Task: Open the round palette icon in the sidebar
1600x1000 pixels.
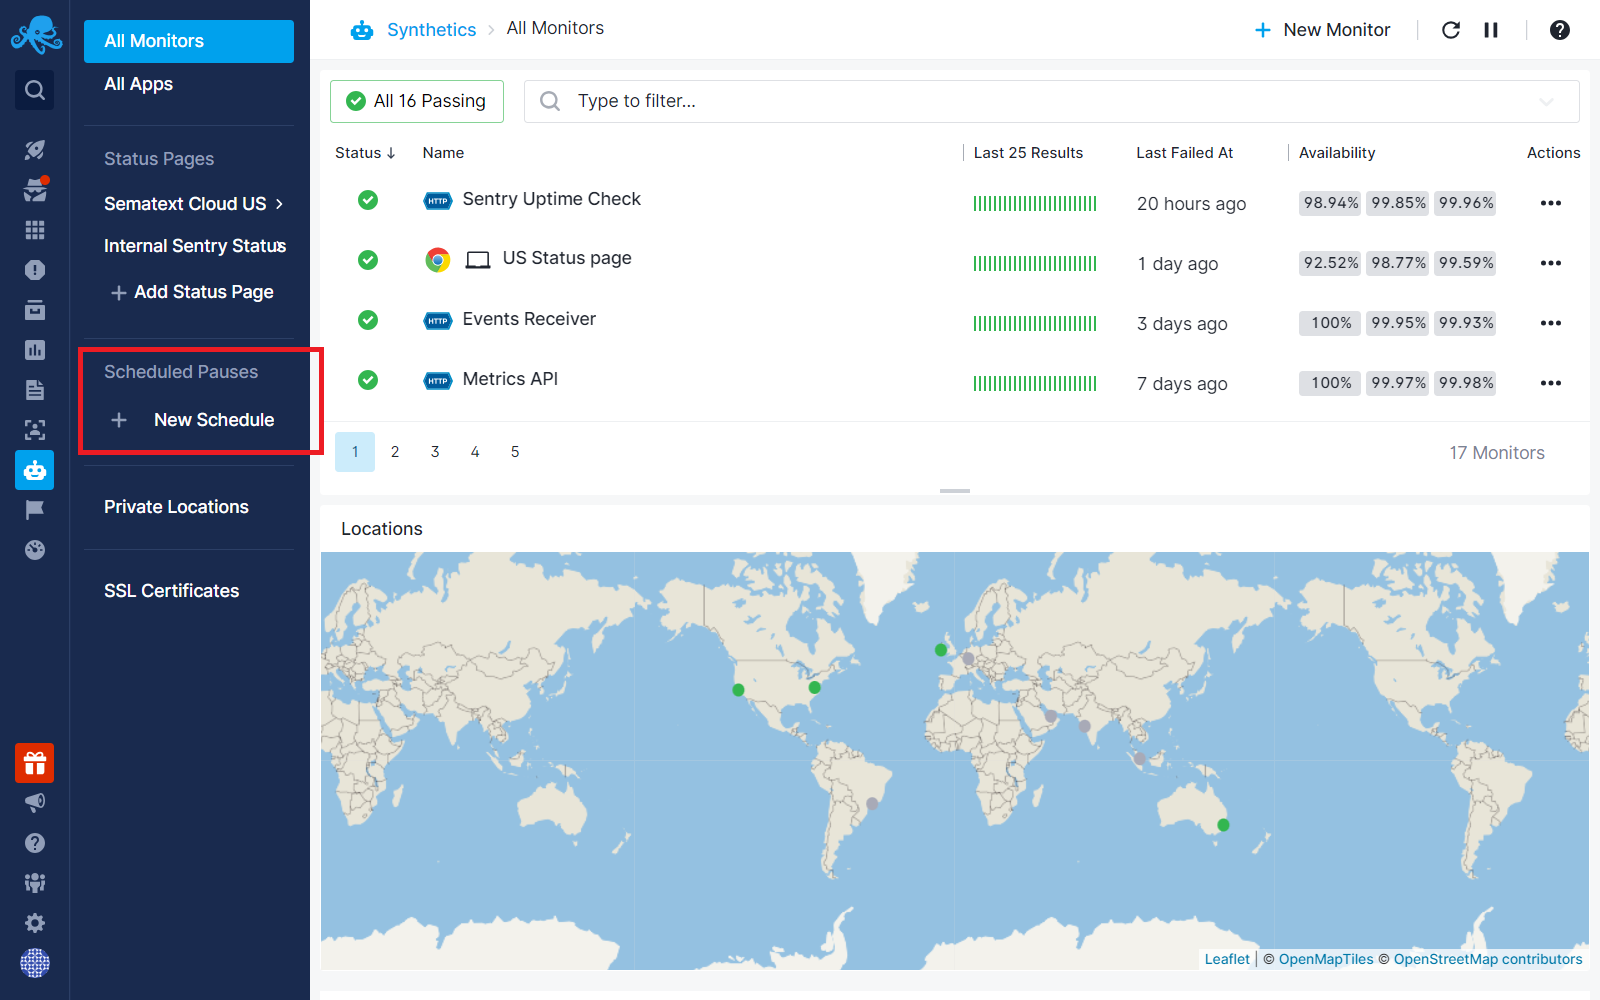Action: point(35,550)
